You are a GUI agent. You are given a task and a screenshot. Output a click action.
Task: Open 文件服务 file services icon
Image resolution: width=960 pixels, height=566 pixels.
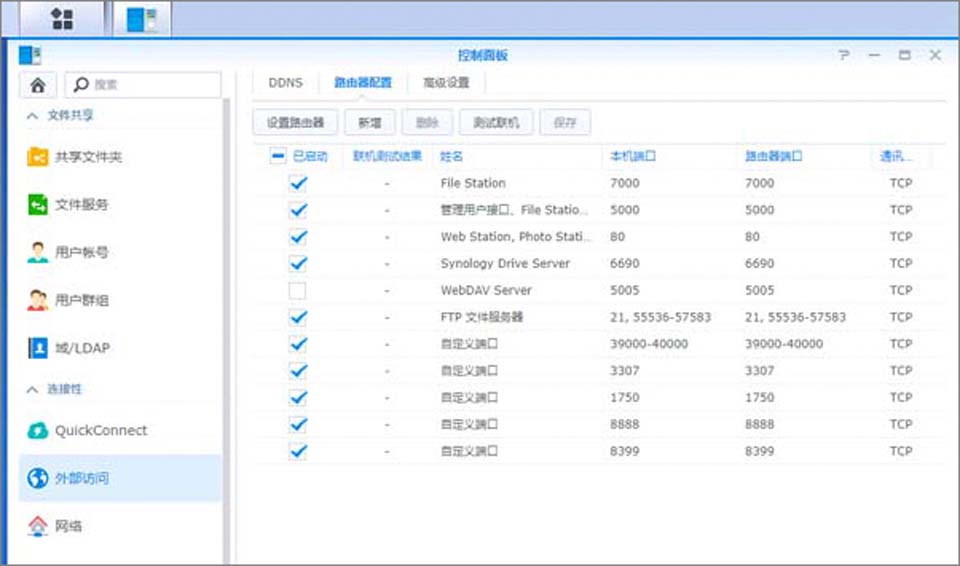tap(38, 205)
